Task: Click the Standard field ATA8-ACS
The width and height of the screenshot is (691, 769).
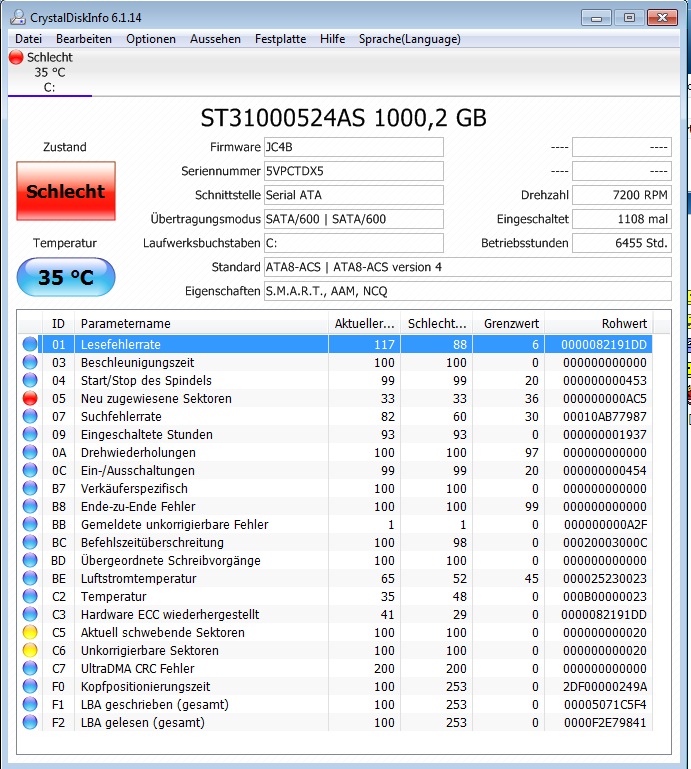Action: coord(467,267)
